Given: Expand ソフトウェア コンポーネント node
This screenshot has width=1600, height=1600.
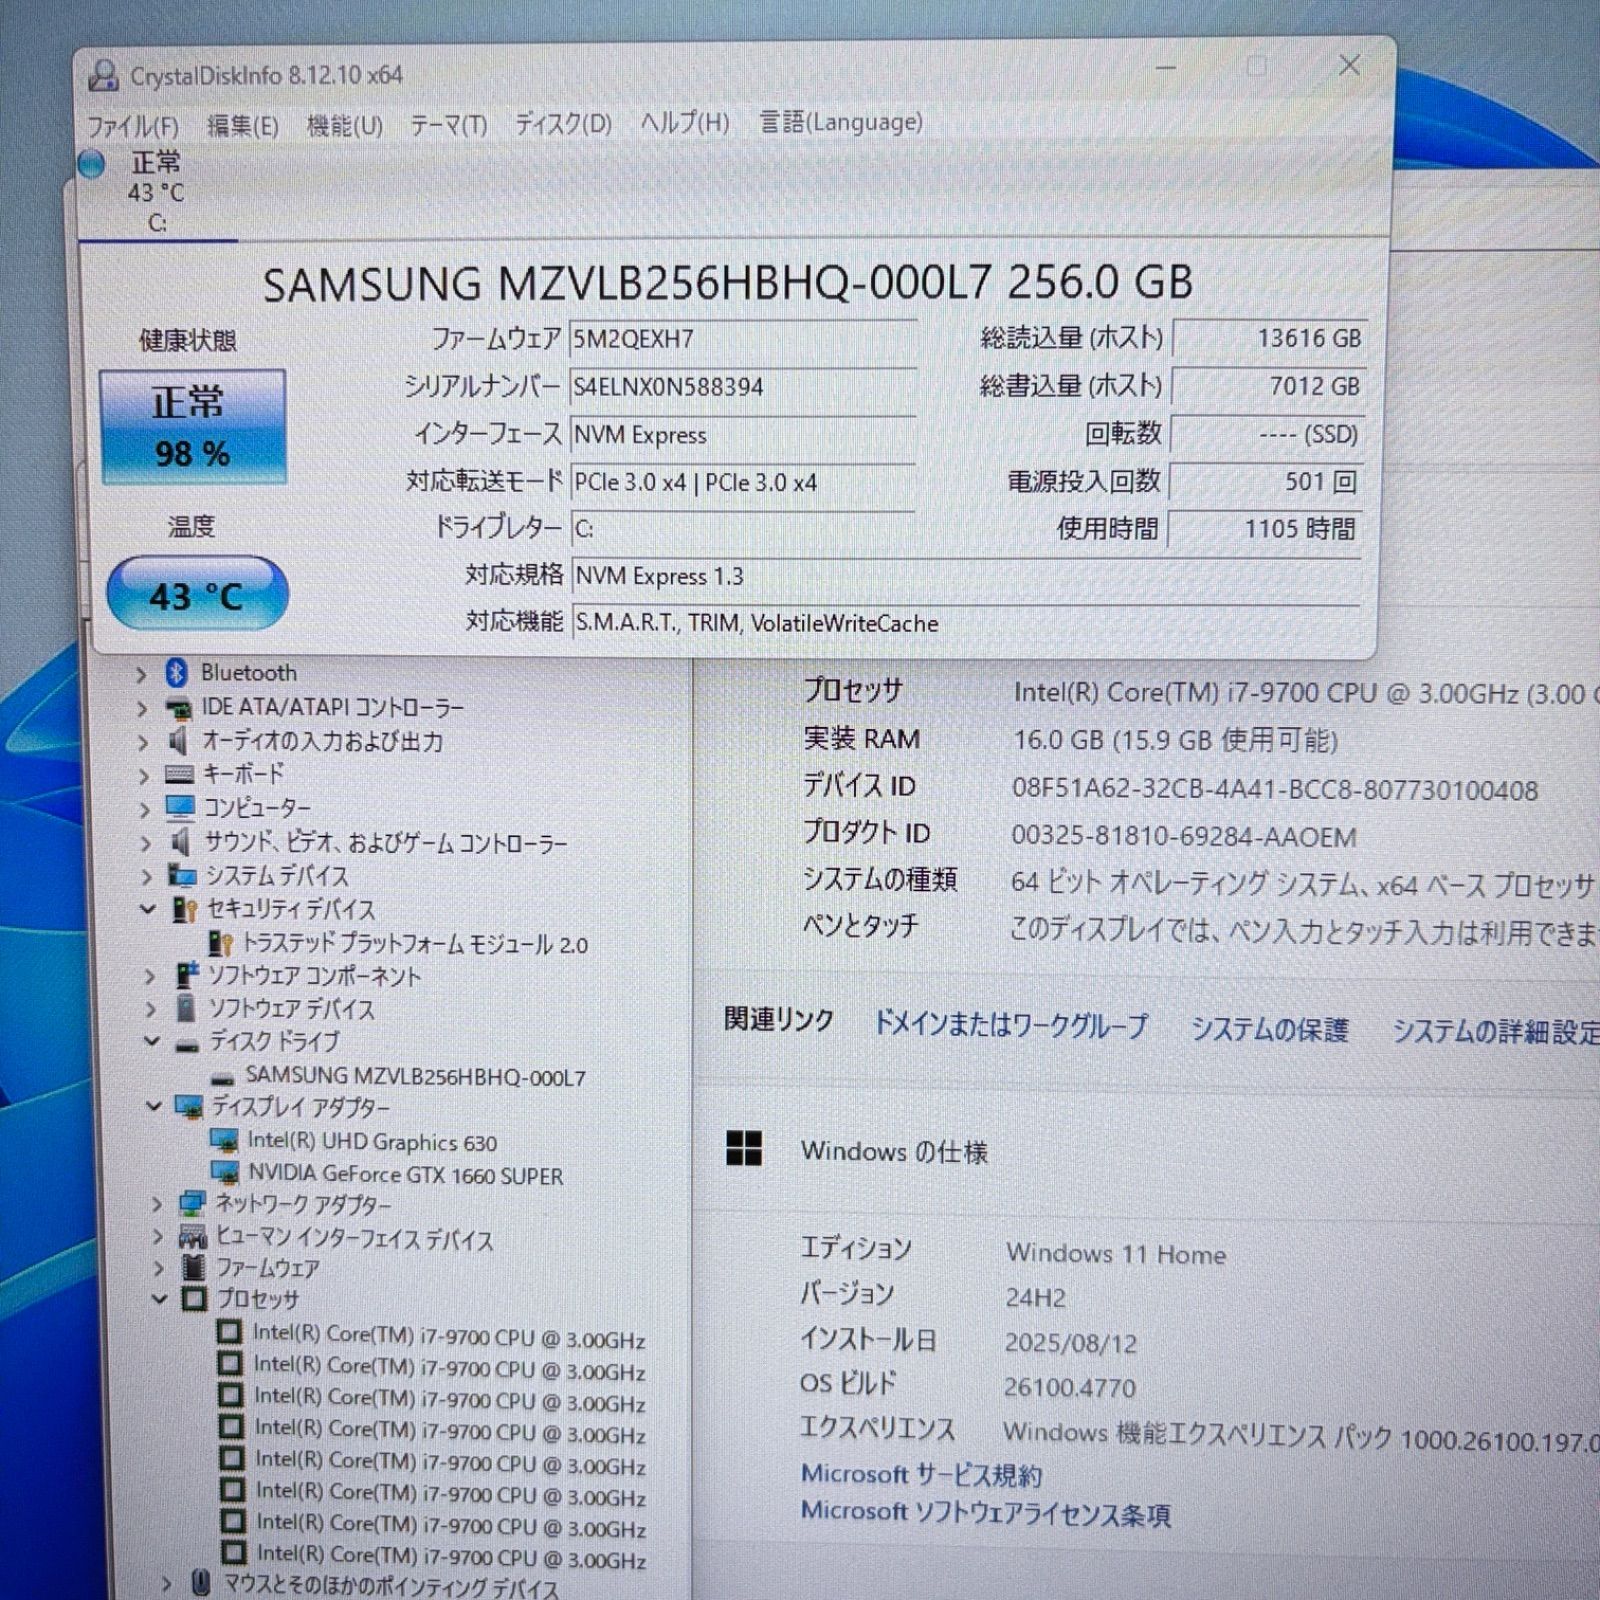Looking at the screenshot, I should tap(150, 976).
